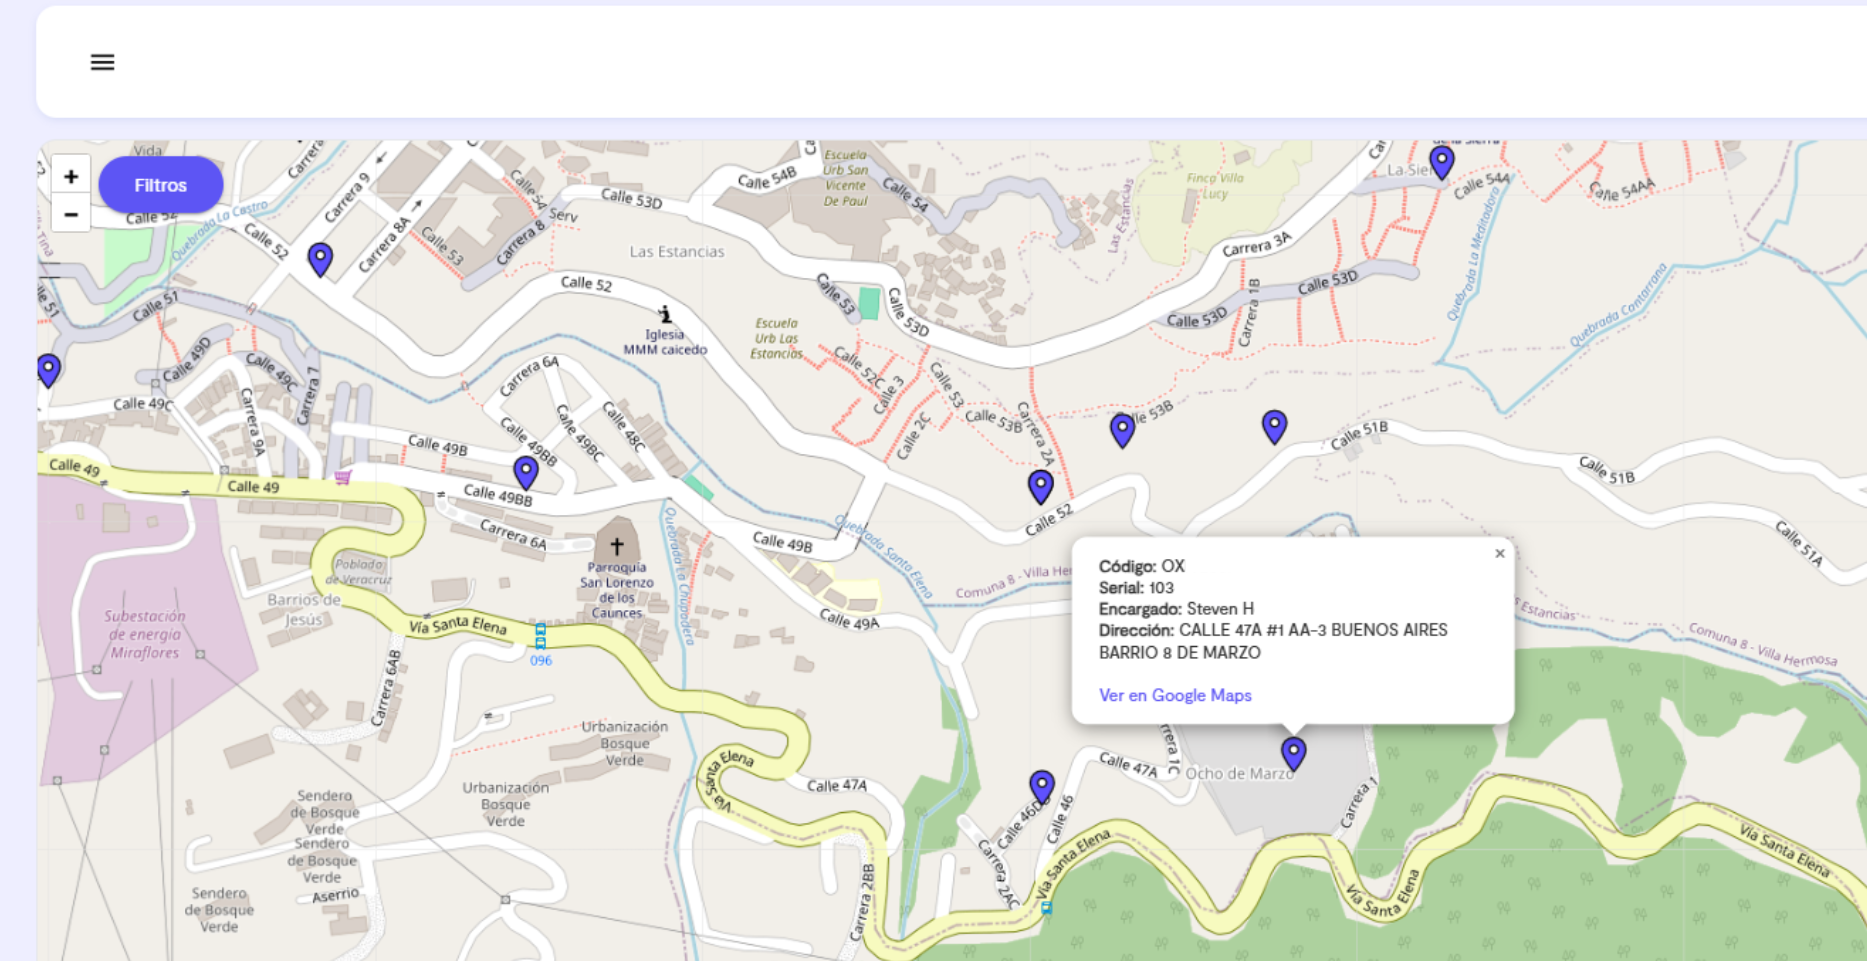Click the Poblado de Veracruz label
Viewport: 1867px width, 961px height.
[359, 571]
